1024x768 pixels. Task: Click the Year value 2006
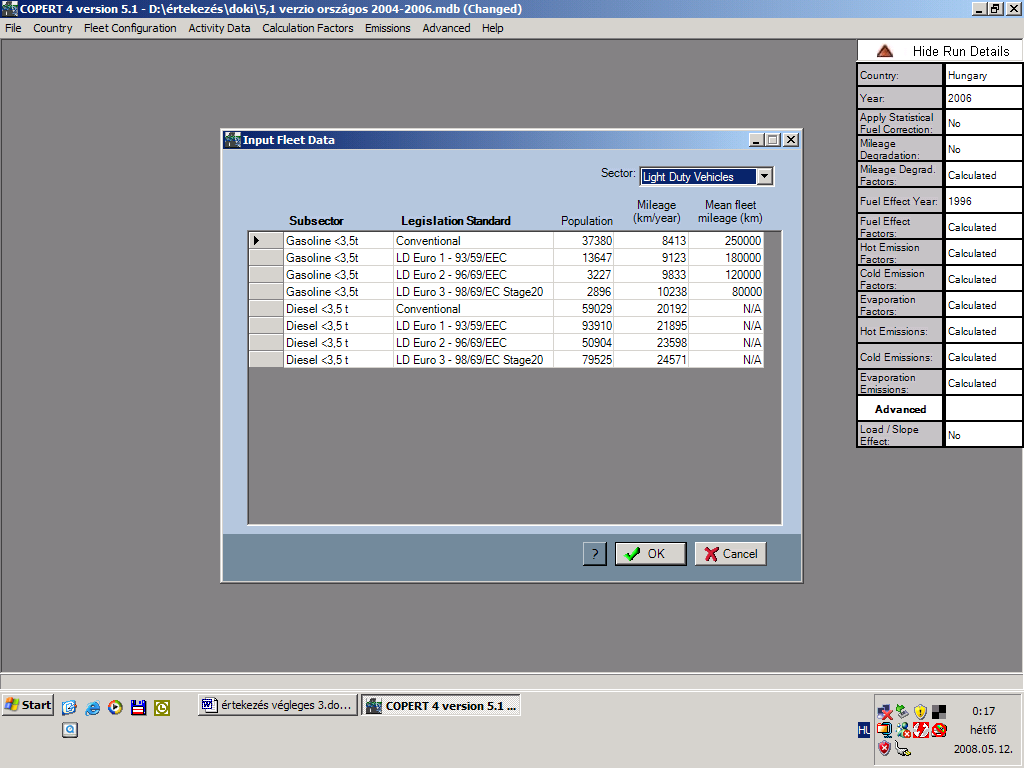pos(983,98)
